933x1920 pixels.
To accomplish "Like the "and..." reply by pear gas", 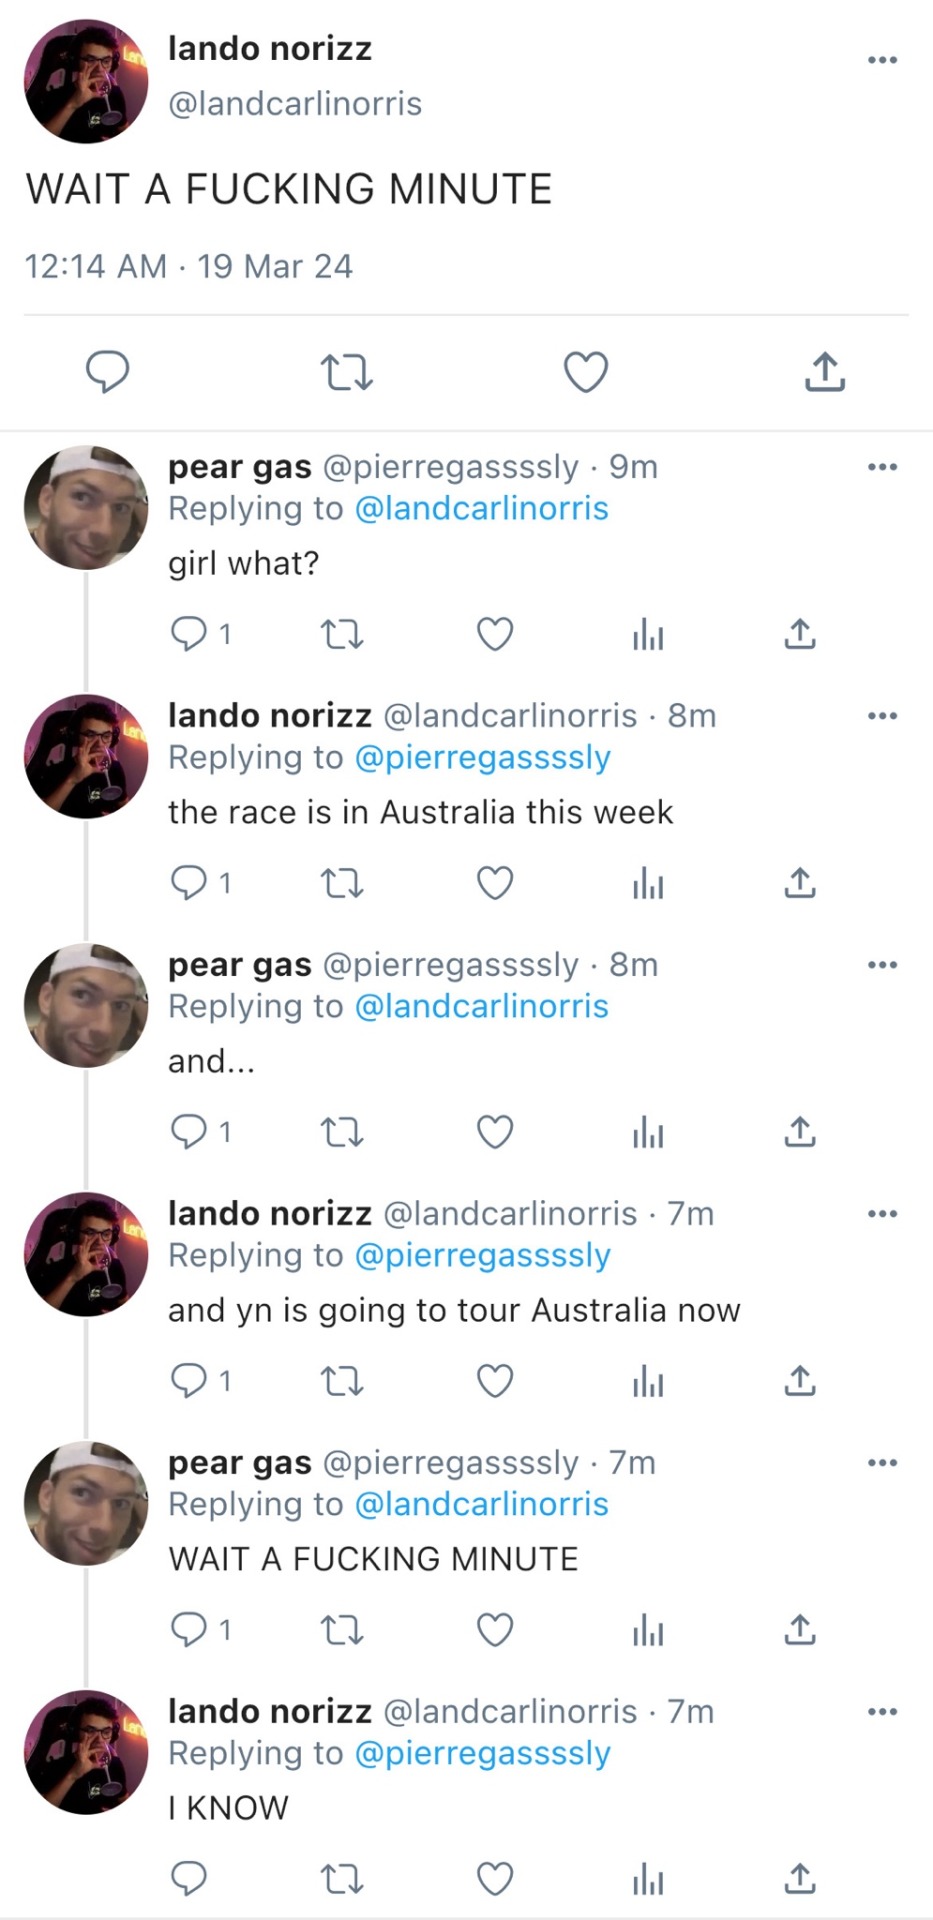I will [494, 1132].
